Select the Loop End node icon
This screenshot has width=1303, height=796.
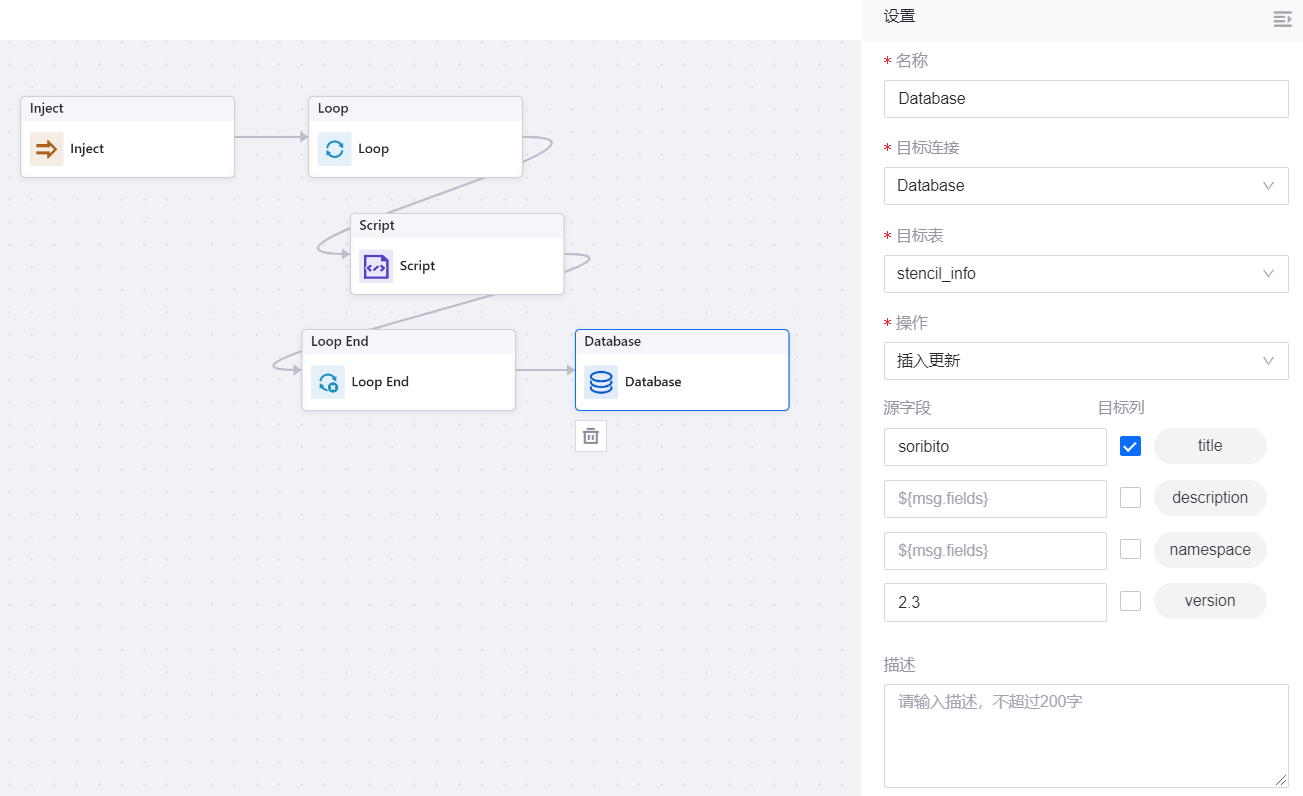(327, 382)
